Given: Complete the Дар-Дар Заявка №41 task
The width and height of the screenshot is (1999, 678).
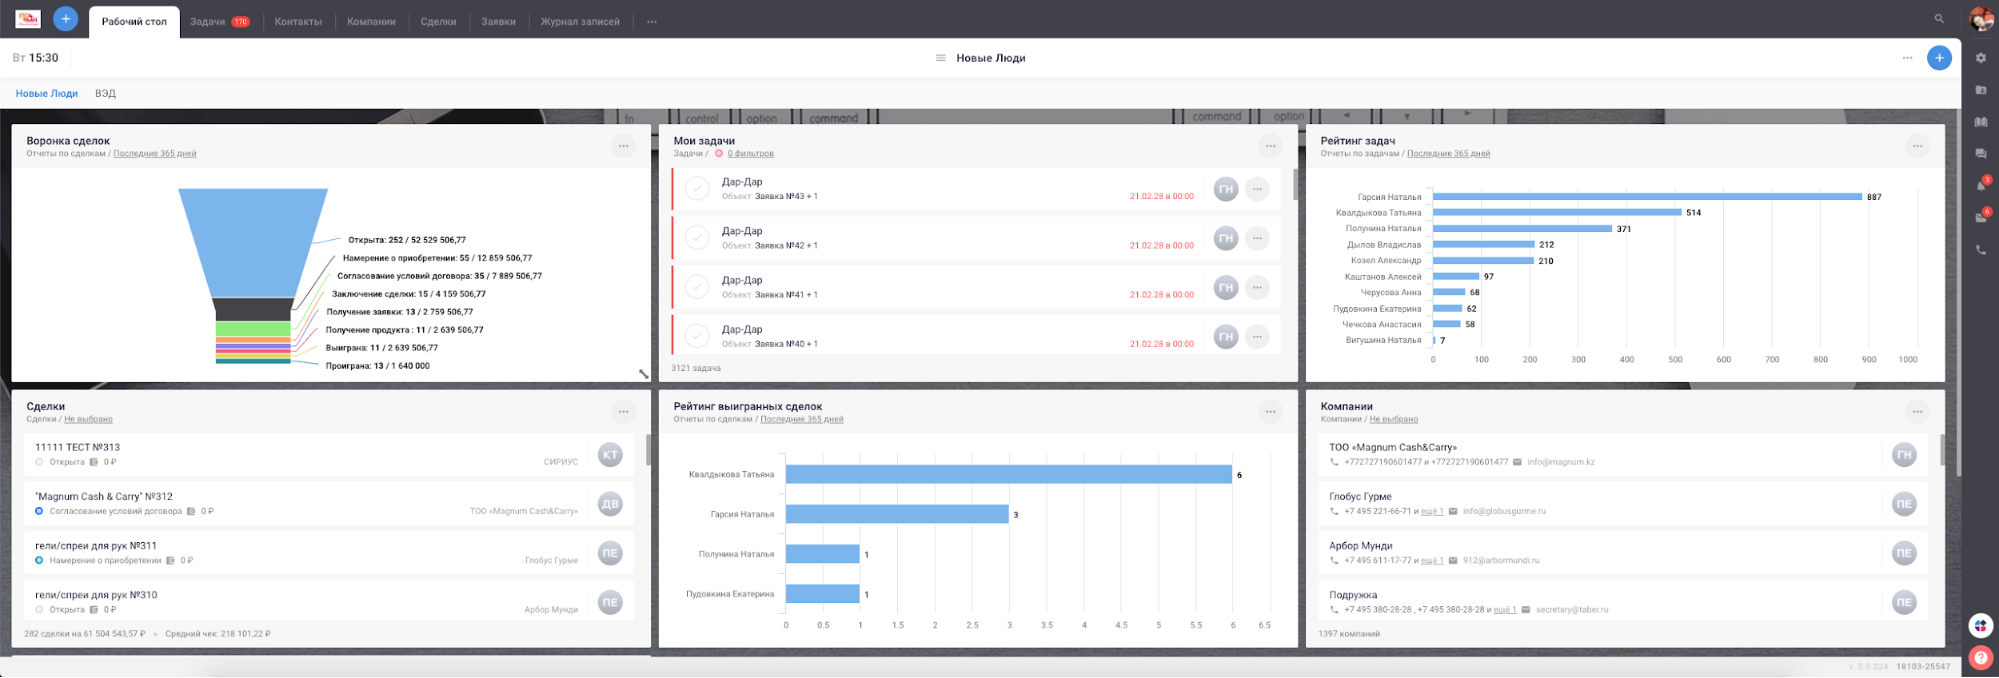Looking at the screenshot, I should tap(697, 287).
